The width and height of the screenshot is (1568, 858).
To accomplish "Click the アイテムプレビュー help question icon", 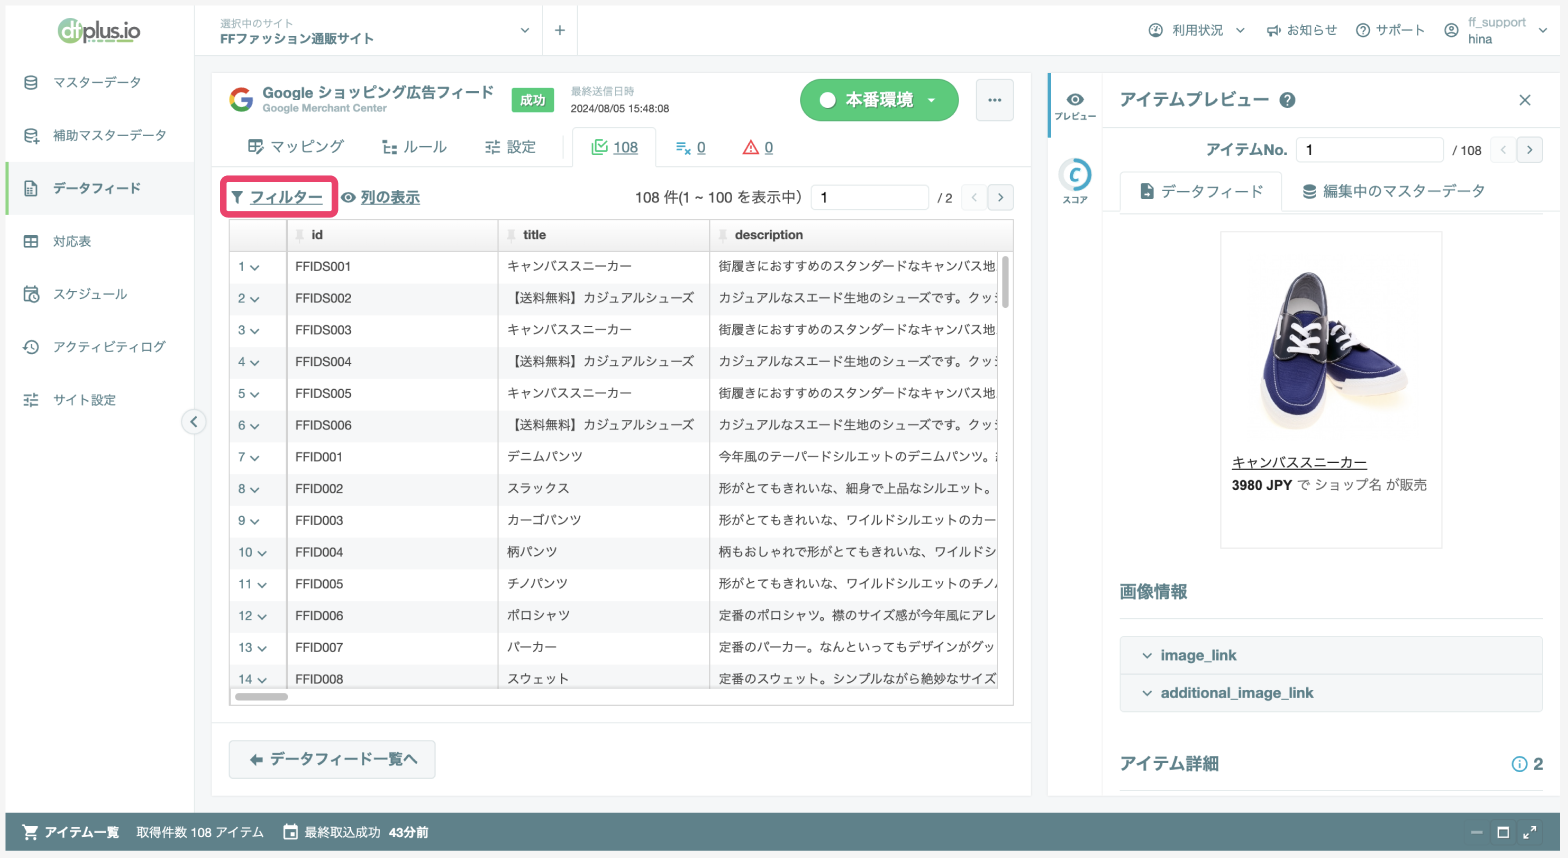I will pos(1288,100).
